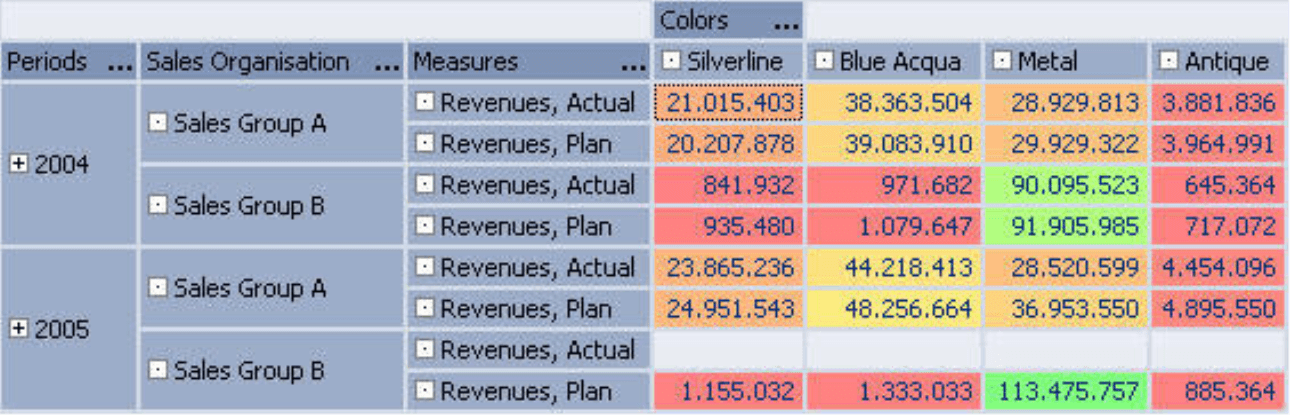This screenshot has width=1290, height=415.
Task: Open the Measures header ellipsis menu
Action: tap(633, 63)
